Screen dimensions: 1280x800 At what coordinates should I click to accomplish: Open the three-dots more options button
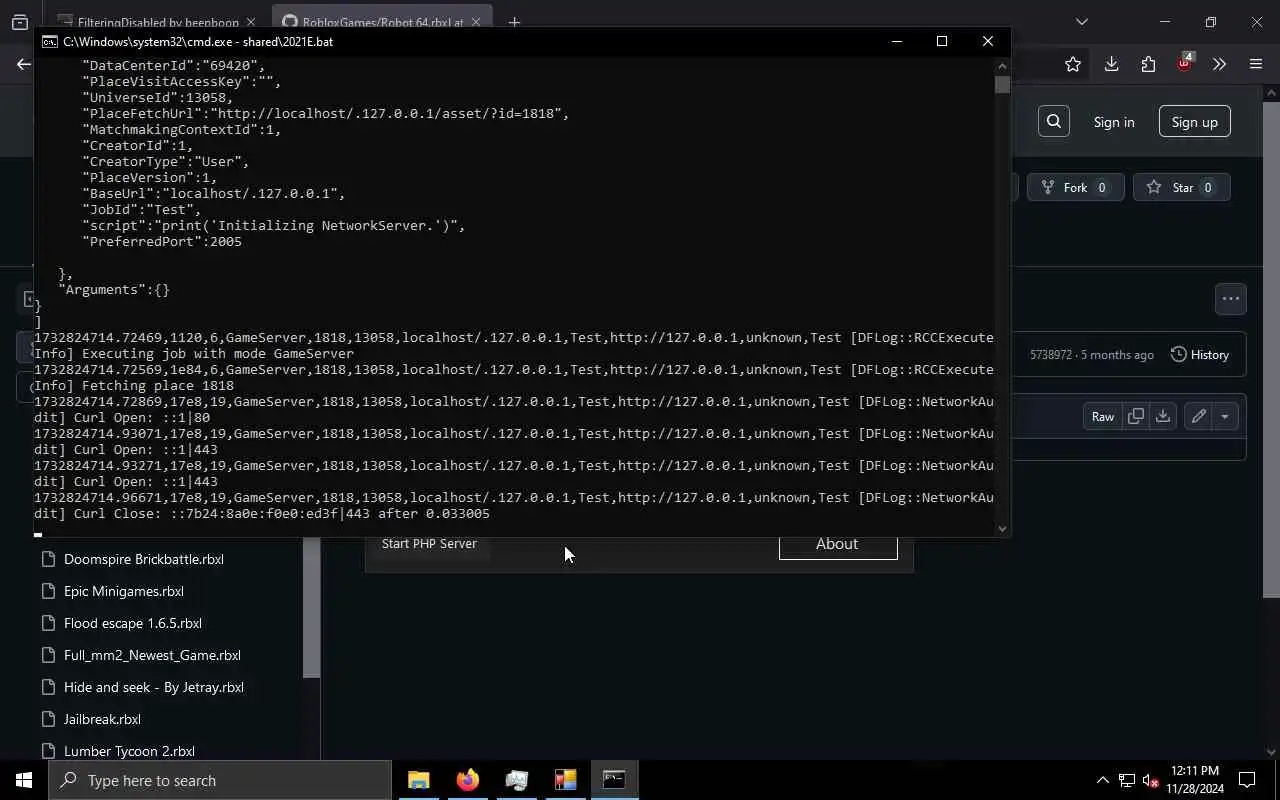coord(1231,298)
